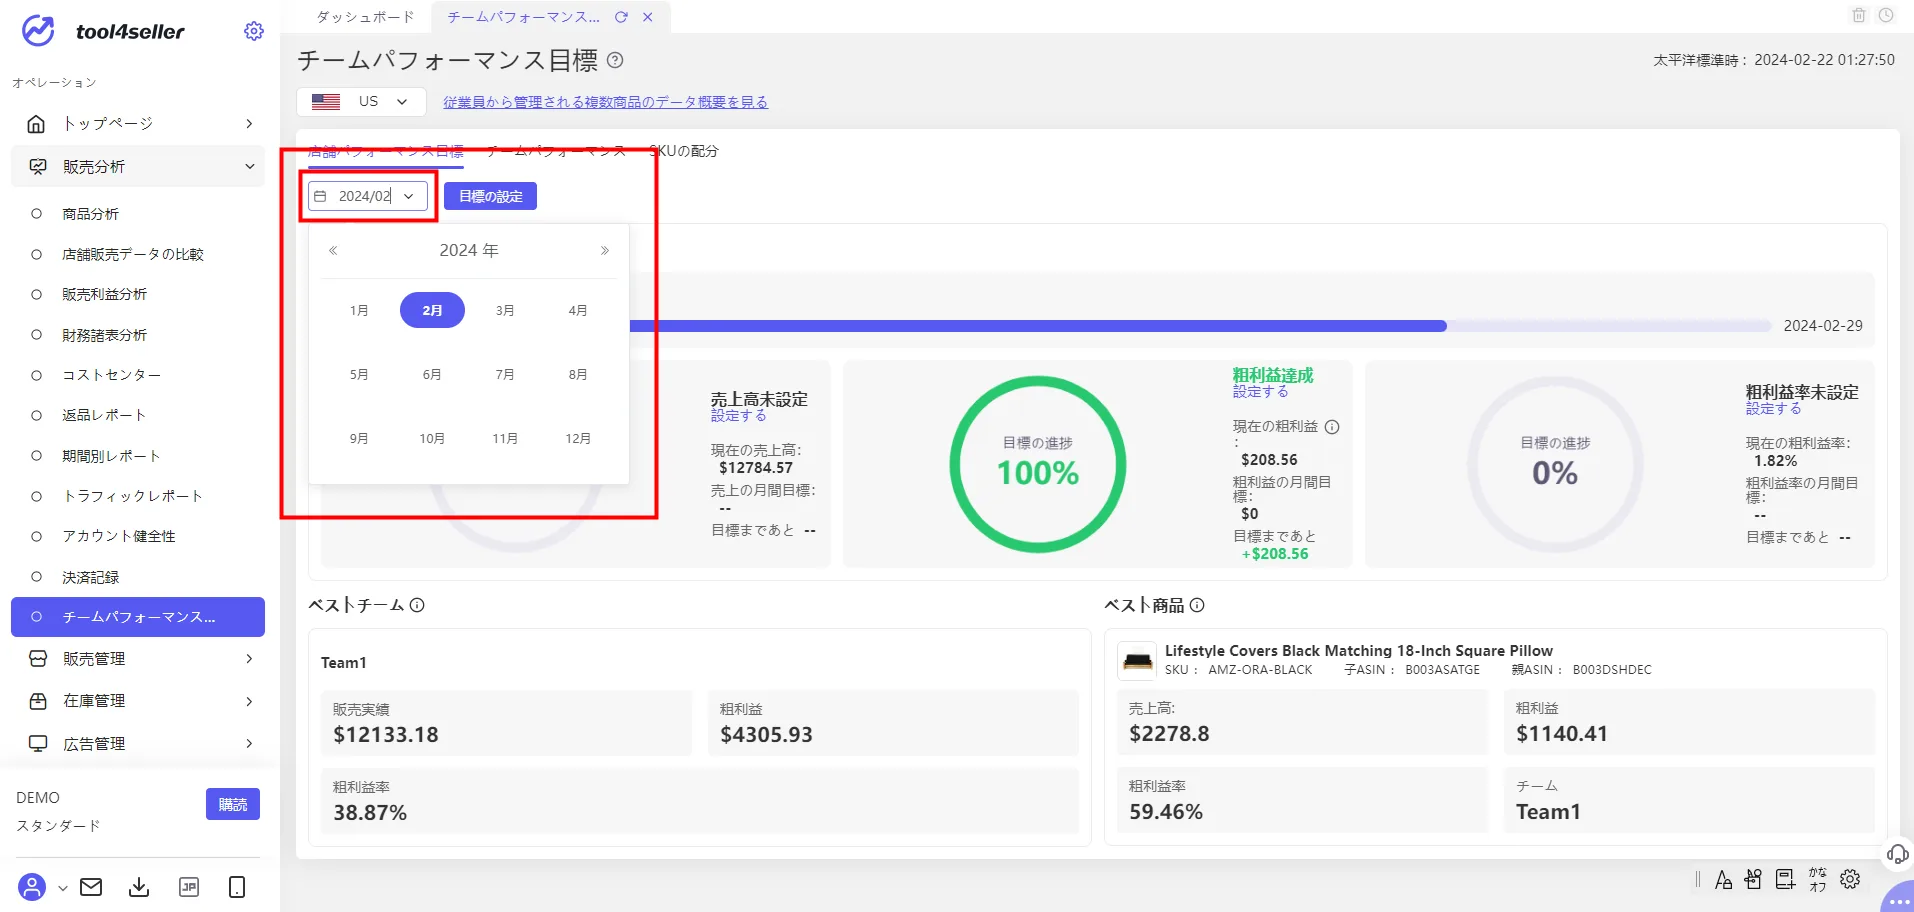The width and height of the screenshot is (1914, 912).
Task: Expand the user profile dropdown arrow
Action: pos(62,888)
